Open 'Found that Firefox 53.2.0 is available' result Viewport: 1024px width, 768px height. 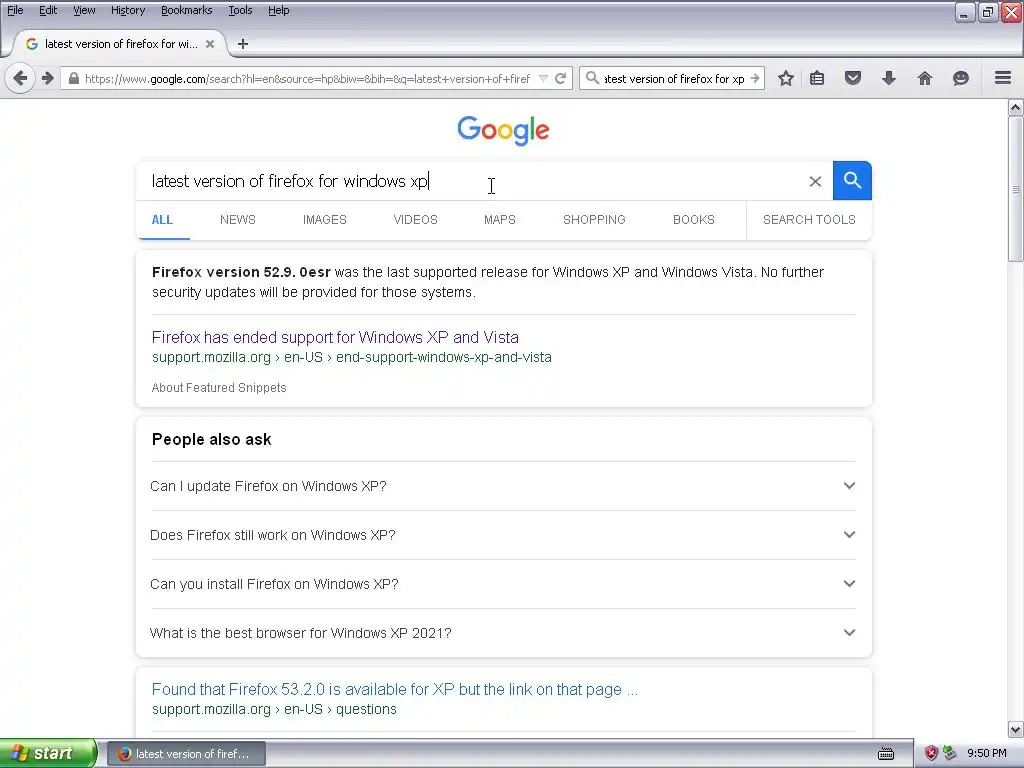[x=394, y=690]
